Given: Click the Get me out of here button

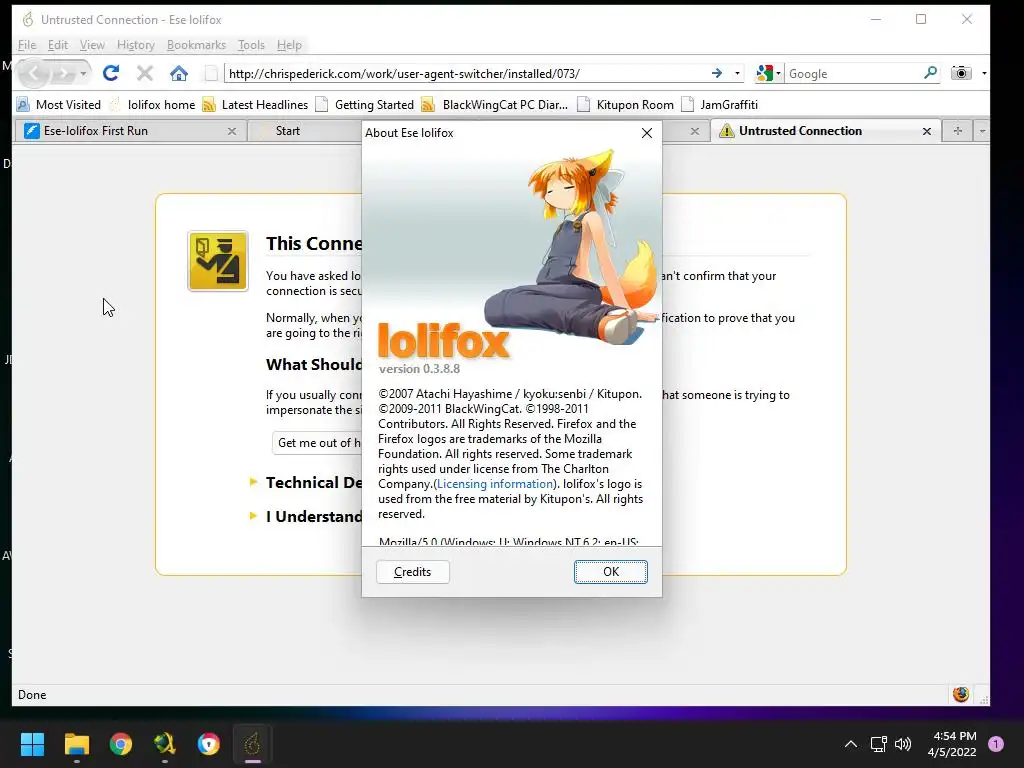Looking at the screenshot, I should coord(317,443).
